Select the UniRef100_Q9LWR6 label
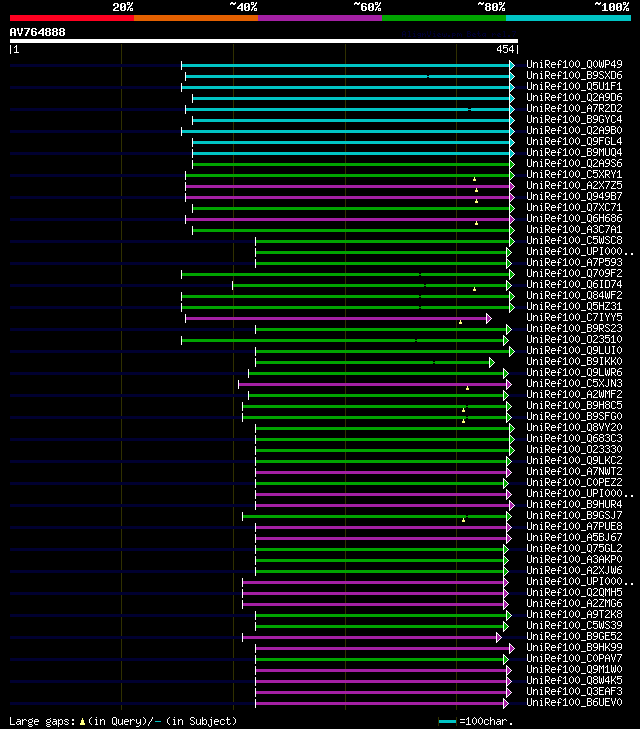The width and height of the screenshot is (640, 729). [574, 372]
